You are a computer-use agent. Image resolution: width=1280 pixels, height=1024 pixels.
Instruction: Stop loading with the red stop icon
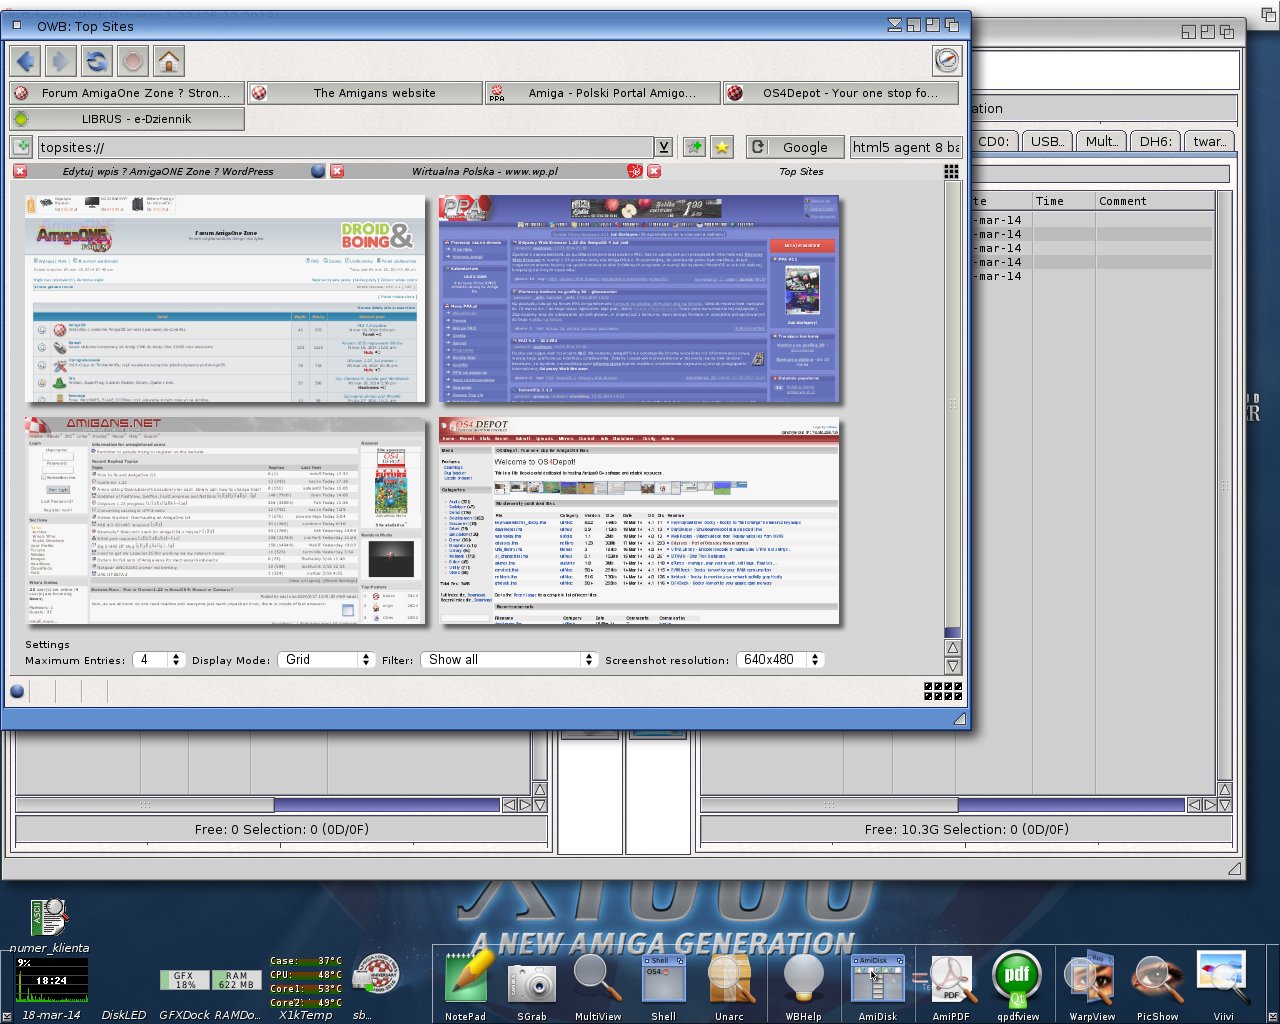(133, 61)
